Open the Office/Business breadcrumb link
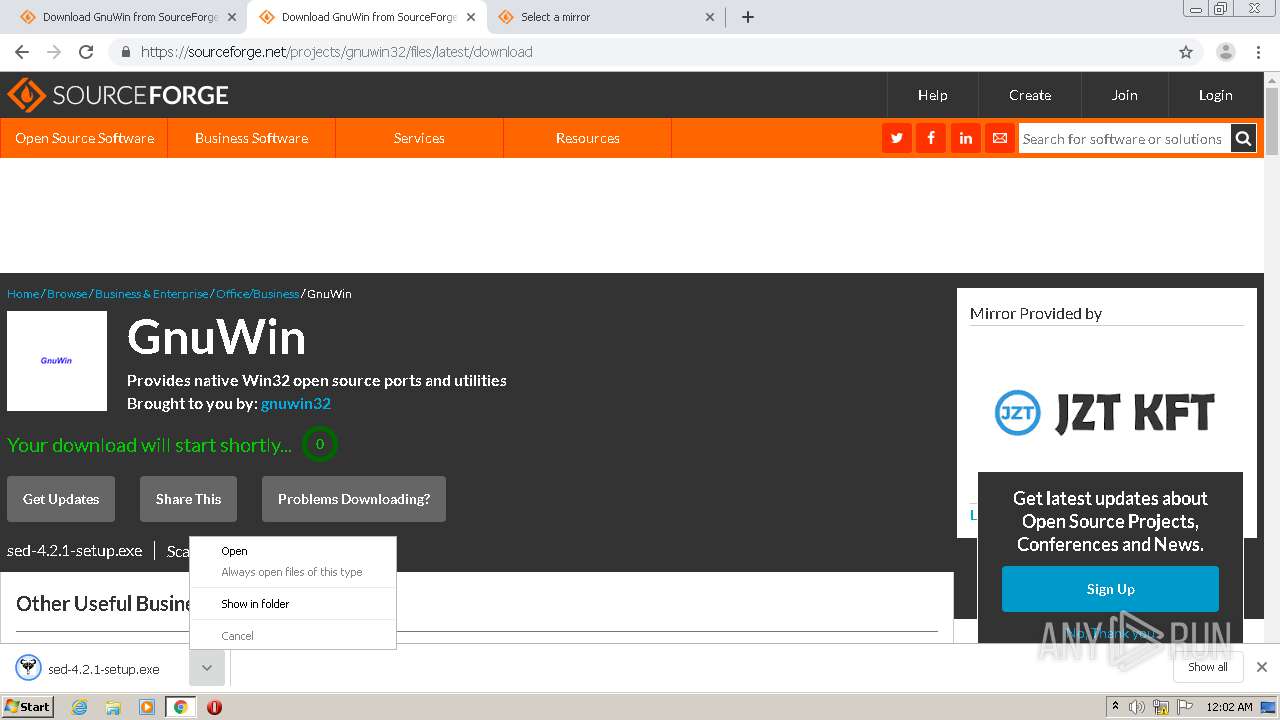 click(x=257, y=294)
